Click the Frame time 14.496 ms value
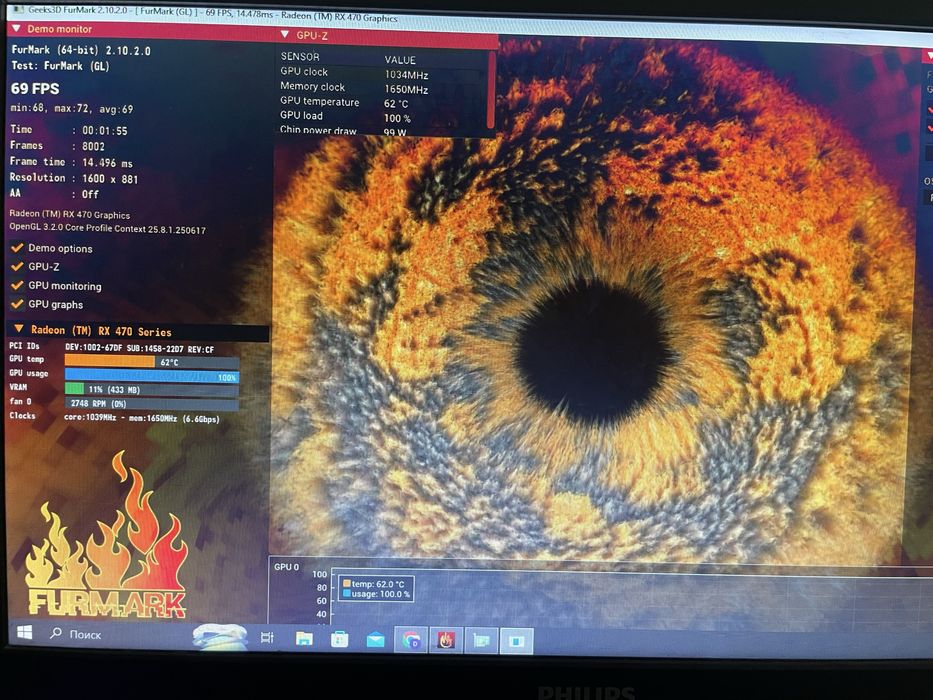Image resolution: width=933 pixels, height=700 pixels. (107, 162)
